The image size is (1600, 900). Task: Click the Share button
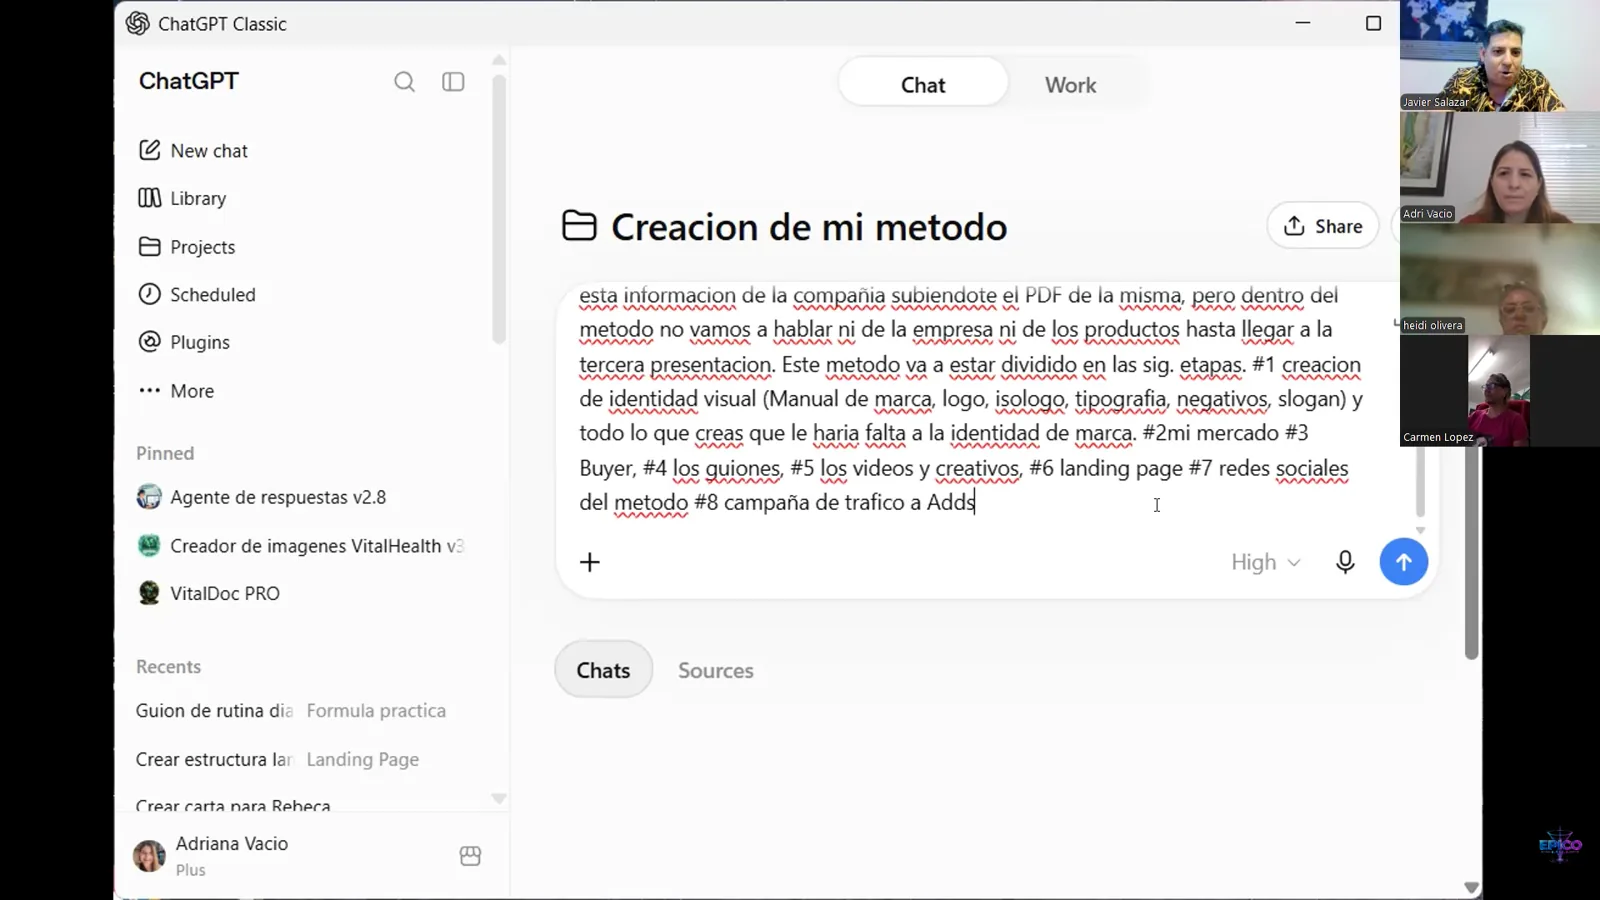pyautogui.click(x=1323, y=226)
